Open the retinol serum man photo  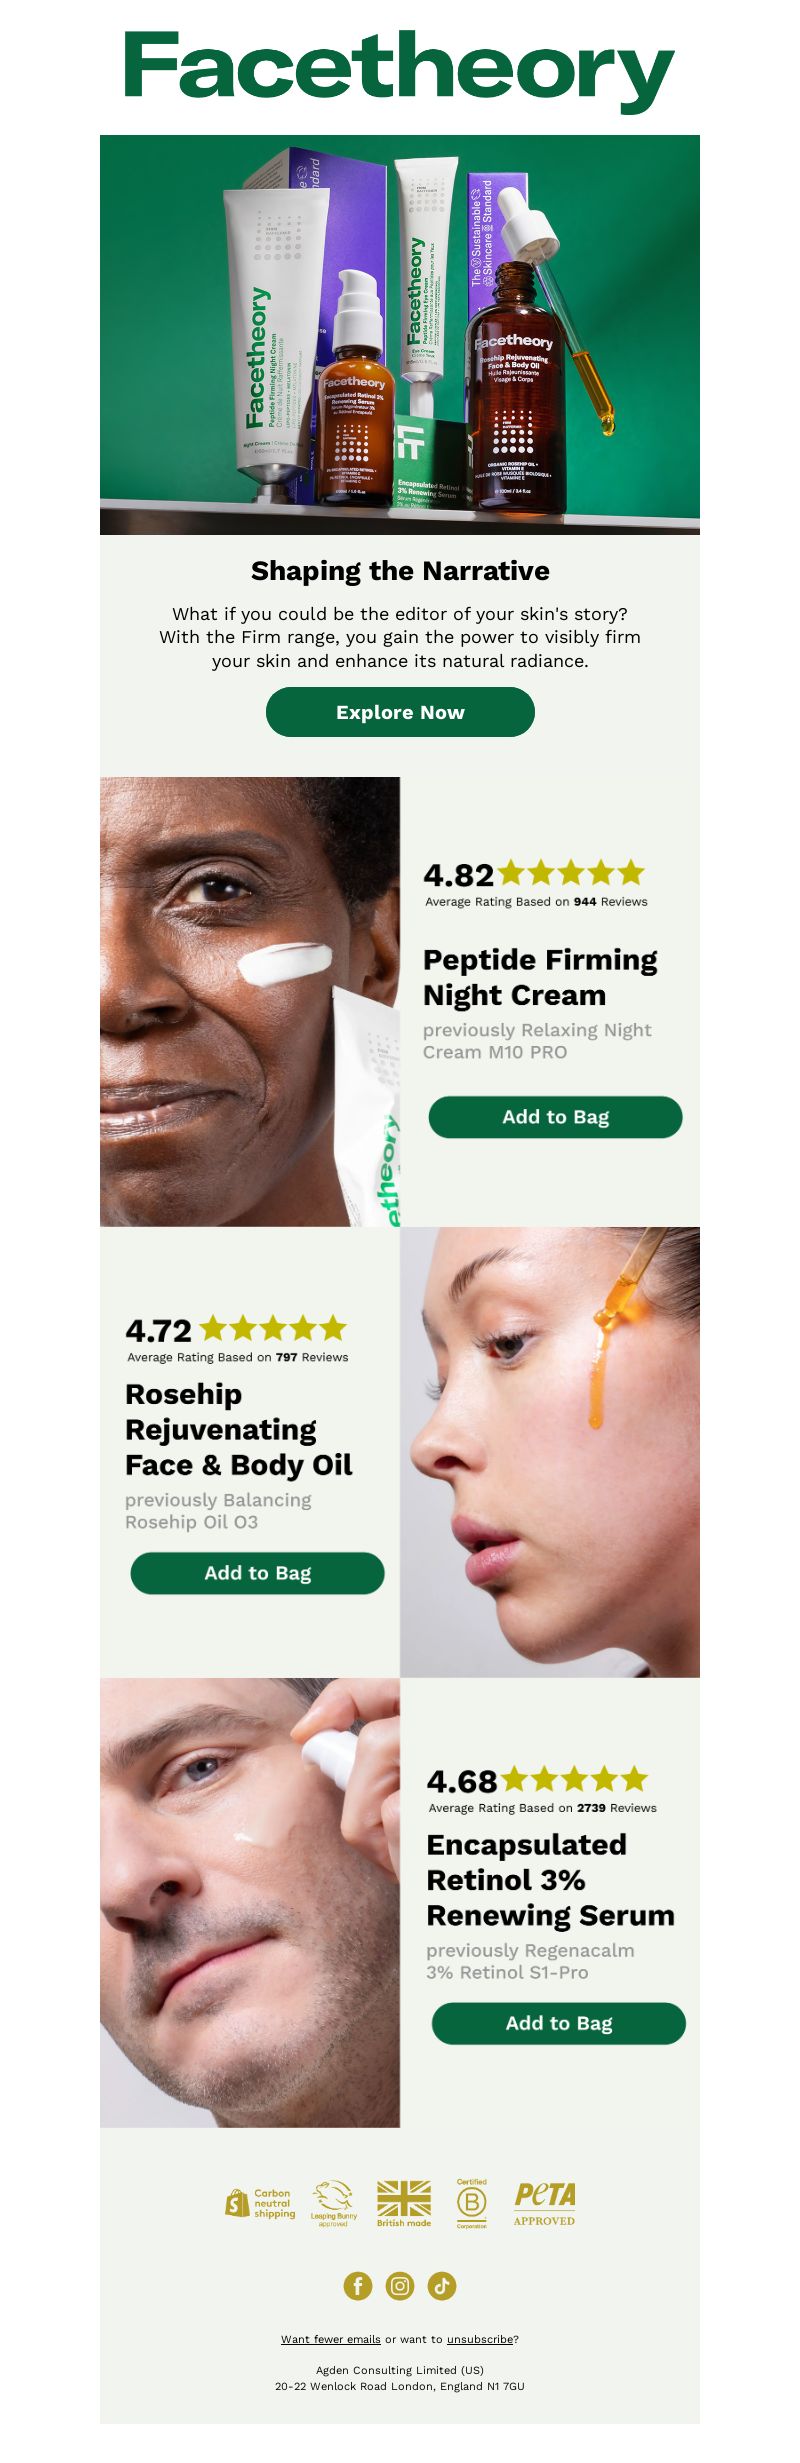click(x=250, y=1902)
